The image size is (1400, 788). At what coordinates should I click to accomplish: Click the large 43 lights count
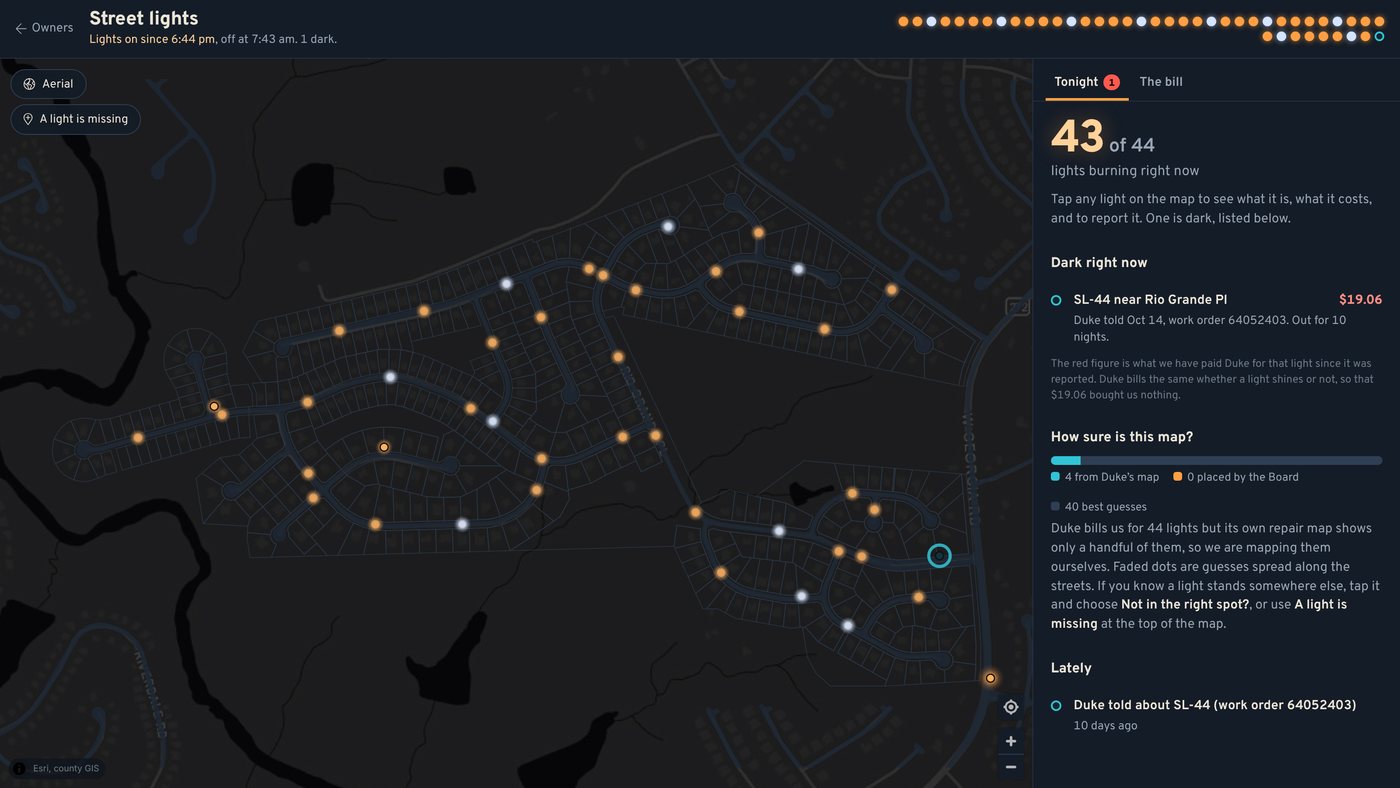(1077, 137)
